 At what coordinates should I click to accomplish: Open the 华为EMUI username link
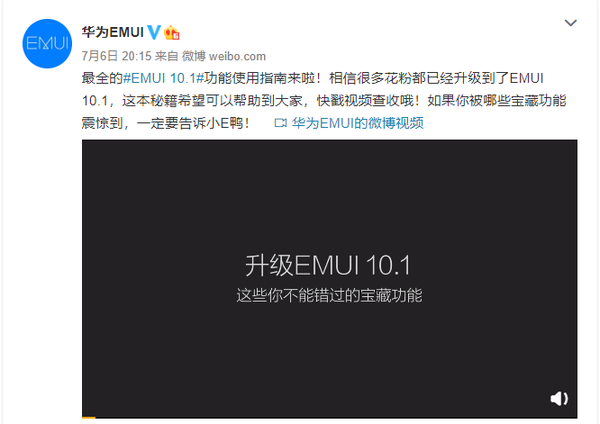[x=112, y=32]
